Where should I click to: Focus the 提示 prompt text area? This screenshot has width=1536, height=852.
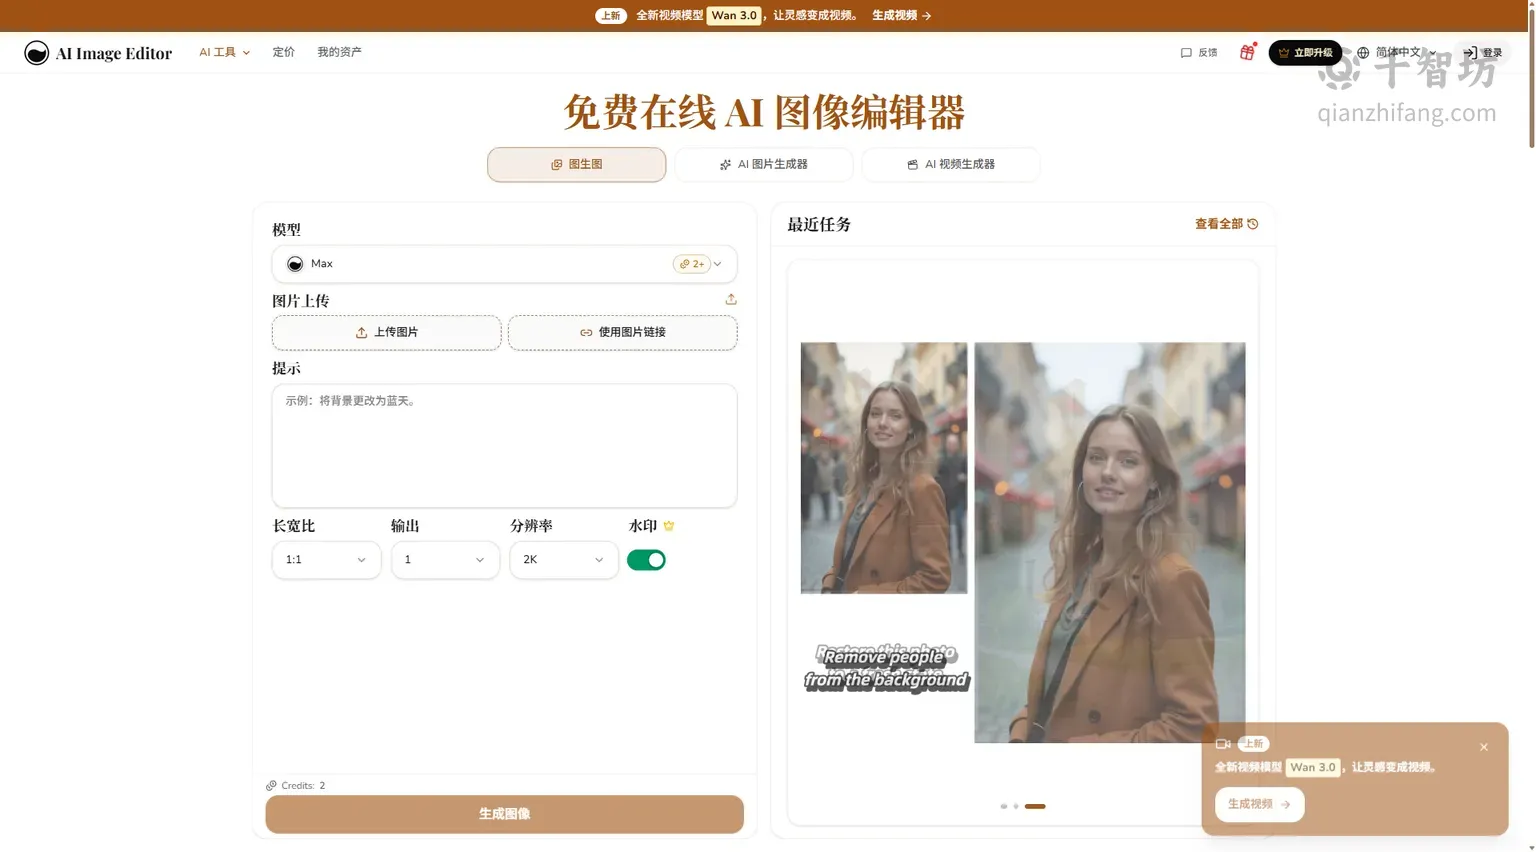[x=504, y=446]
